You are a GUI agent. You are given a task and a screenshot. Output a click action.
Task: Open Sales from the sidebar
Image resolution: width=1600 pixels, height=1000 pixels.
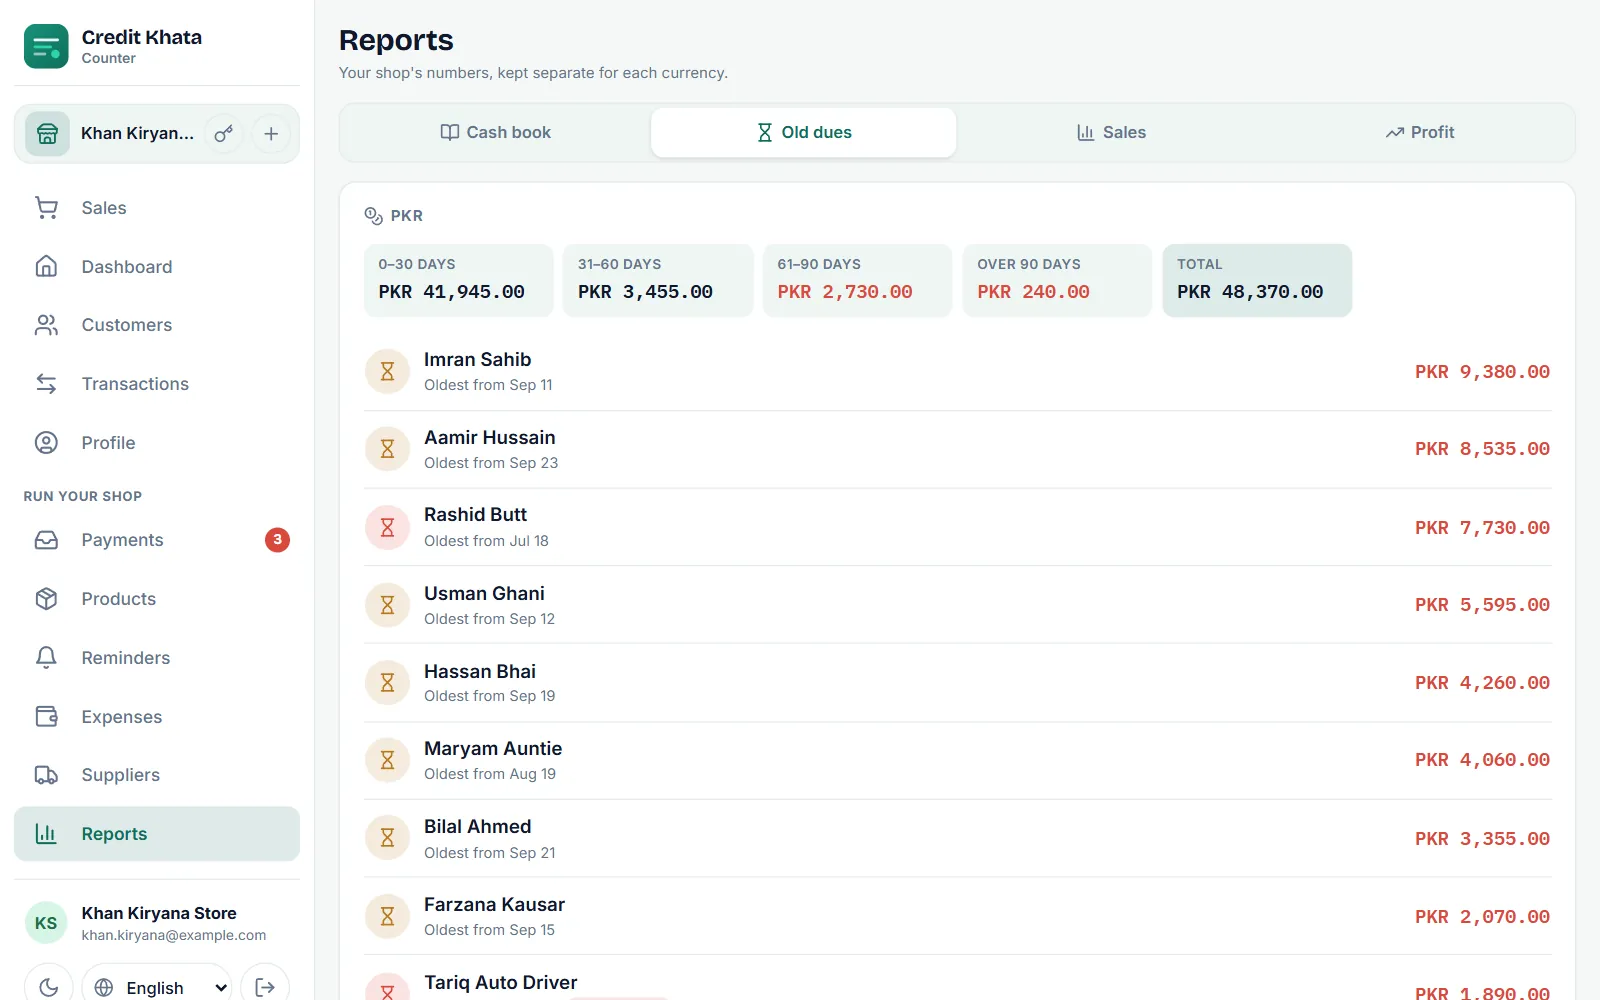click(157, 208)
